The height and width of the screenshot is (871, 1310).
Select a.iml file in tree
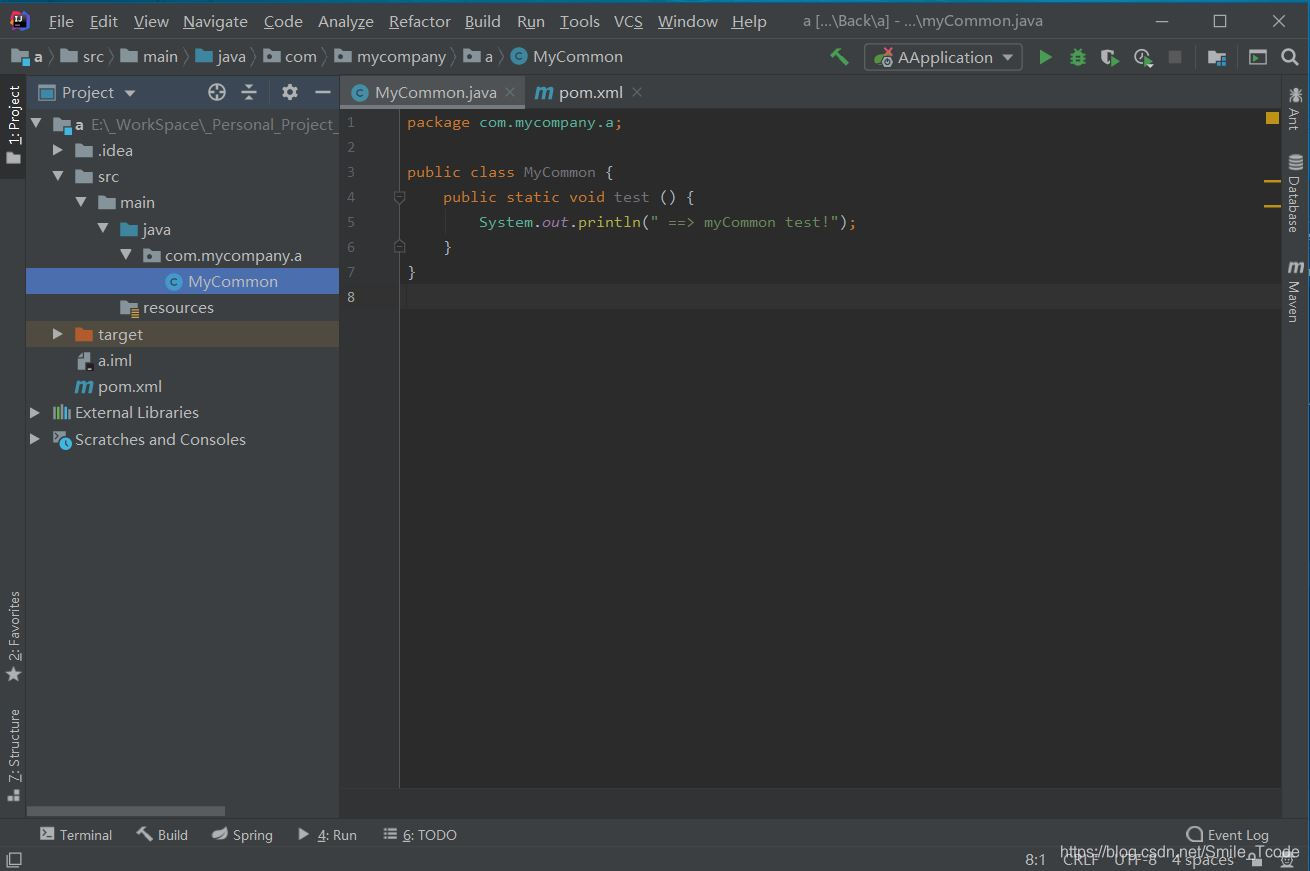click(x=115, y=360)
